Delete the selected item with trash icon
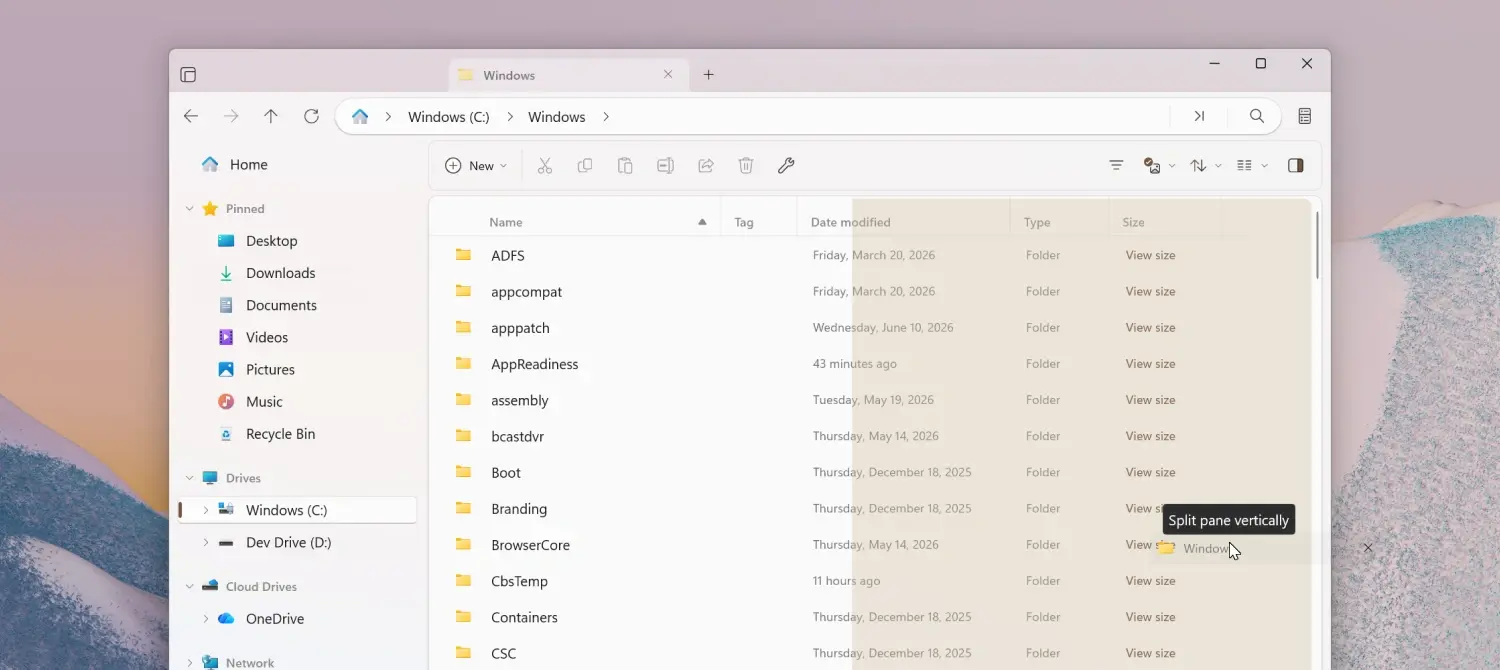This screenshot has width=1500, height=670. (746, 165)
